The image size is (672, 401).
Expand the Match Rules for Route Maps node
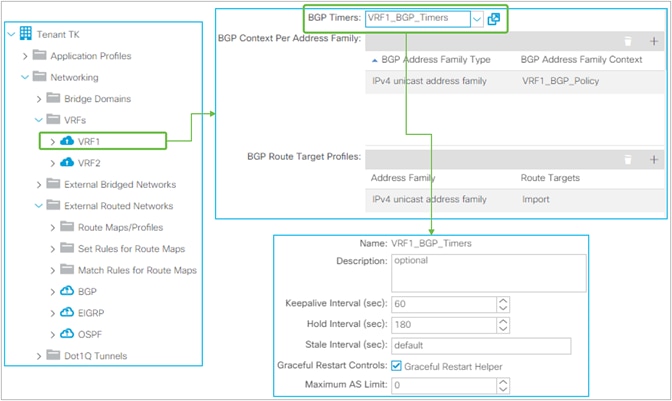(x=52, y=270)
